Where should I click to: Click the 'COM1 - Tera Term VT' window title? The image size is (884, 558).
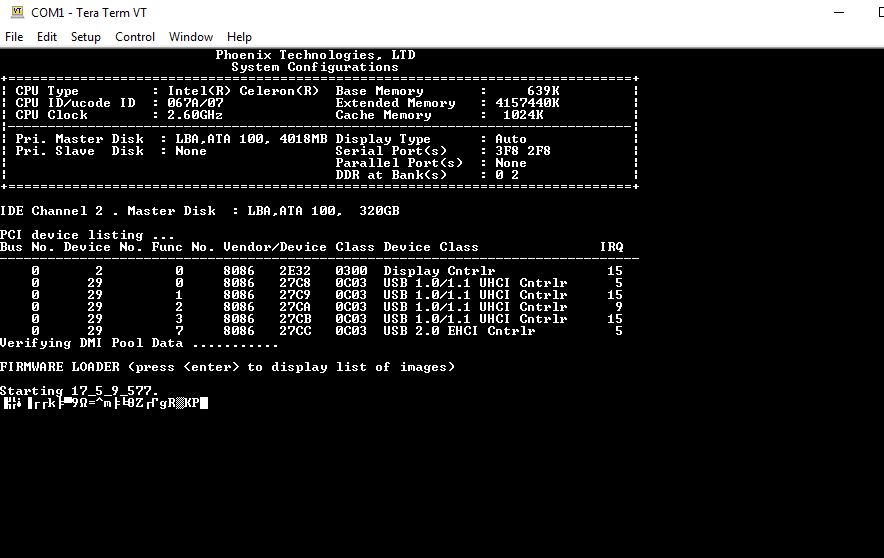click(89, 12)
